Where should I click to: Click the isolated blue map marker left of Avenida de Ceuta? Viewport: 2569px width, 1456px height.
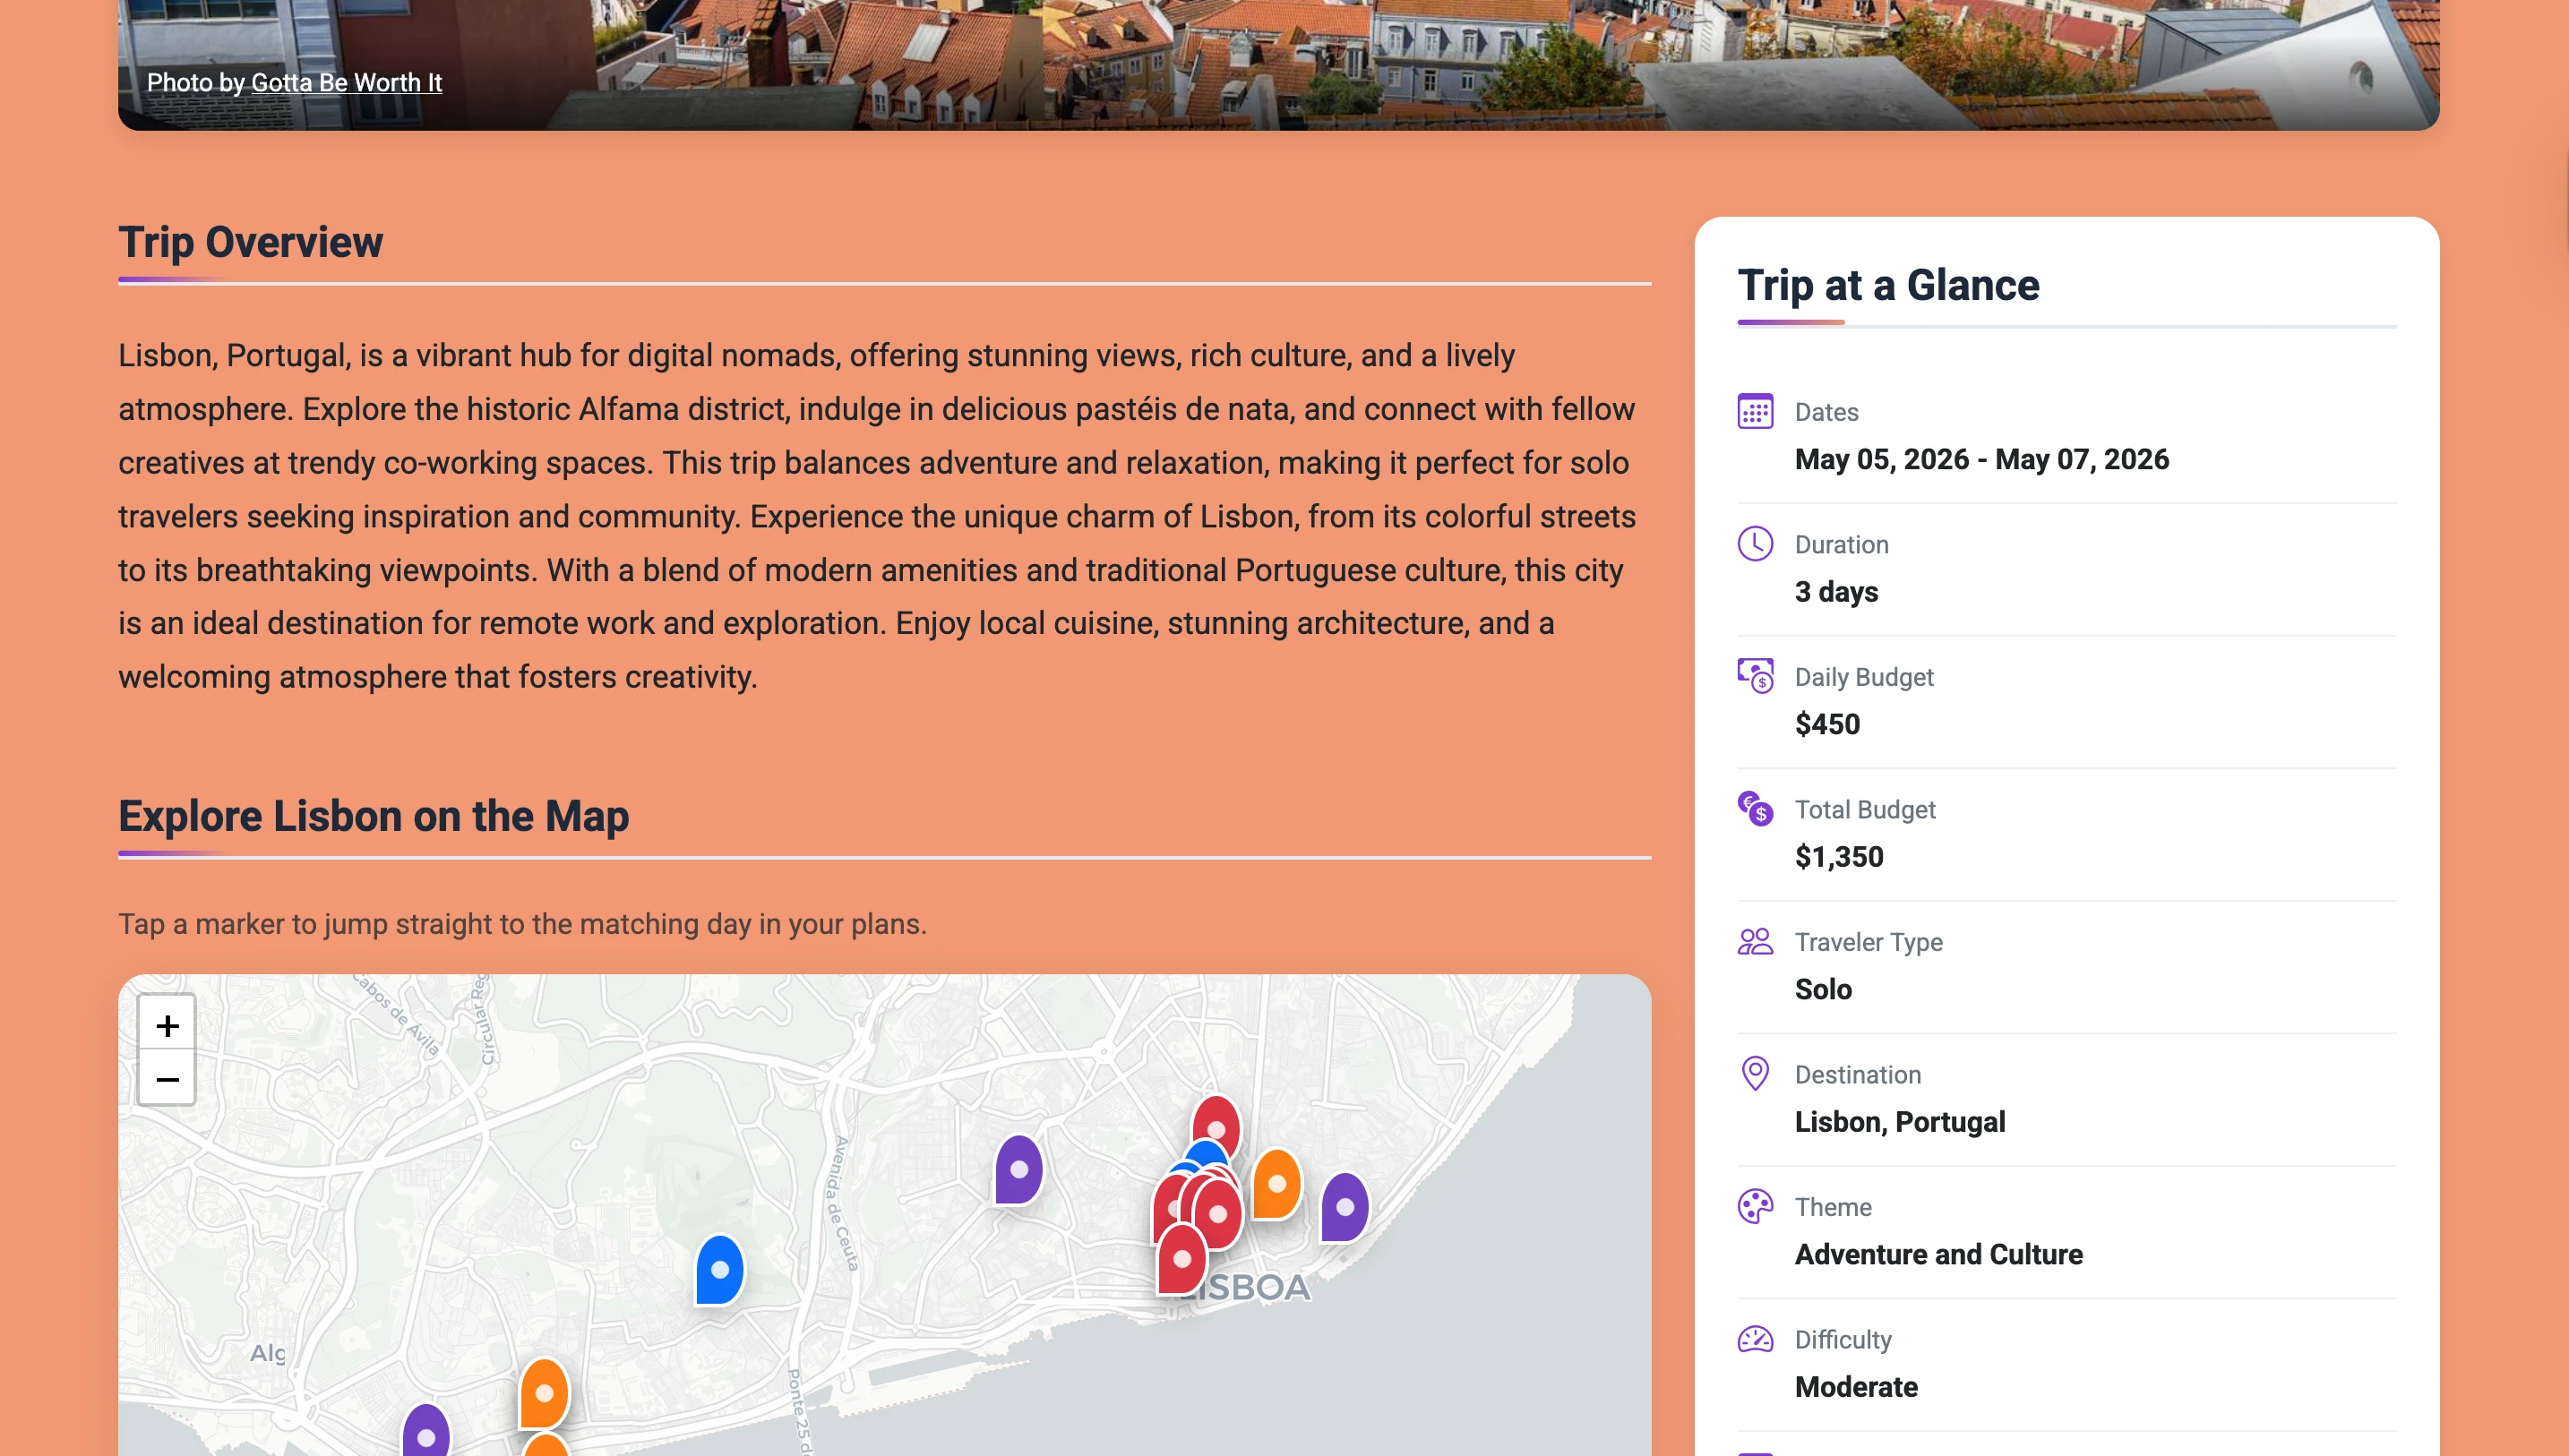719,1268
